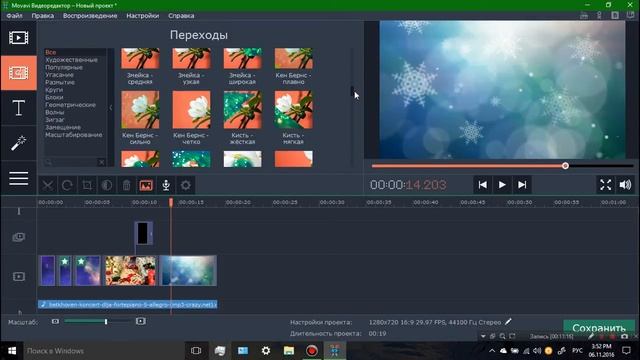Select the Transitions tab in sidebar
640x360 pixels.
[18, 73]
